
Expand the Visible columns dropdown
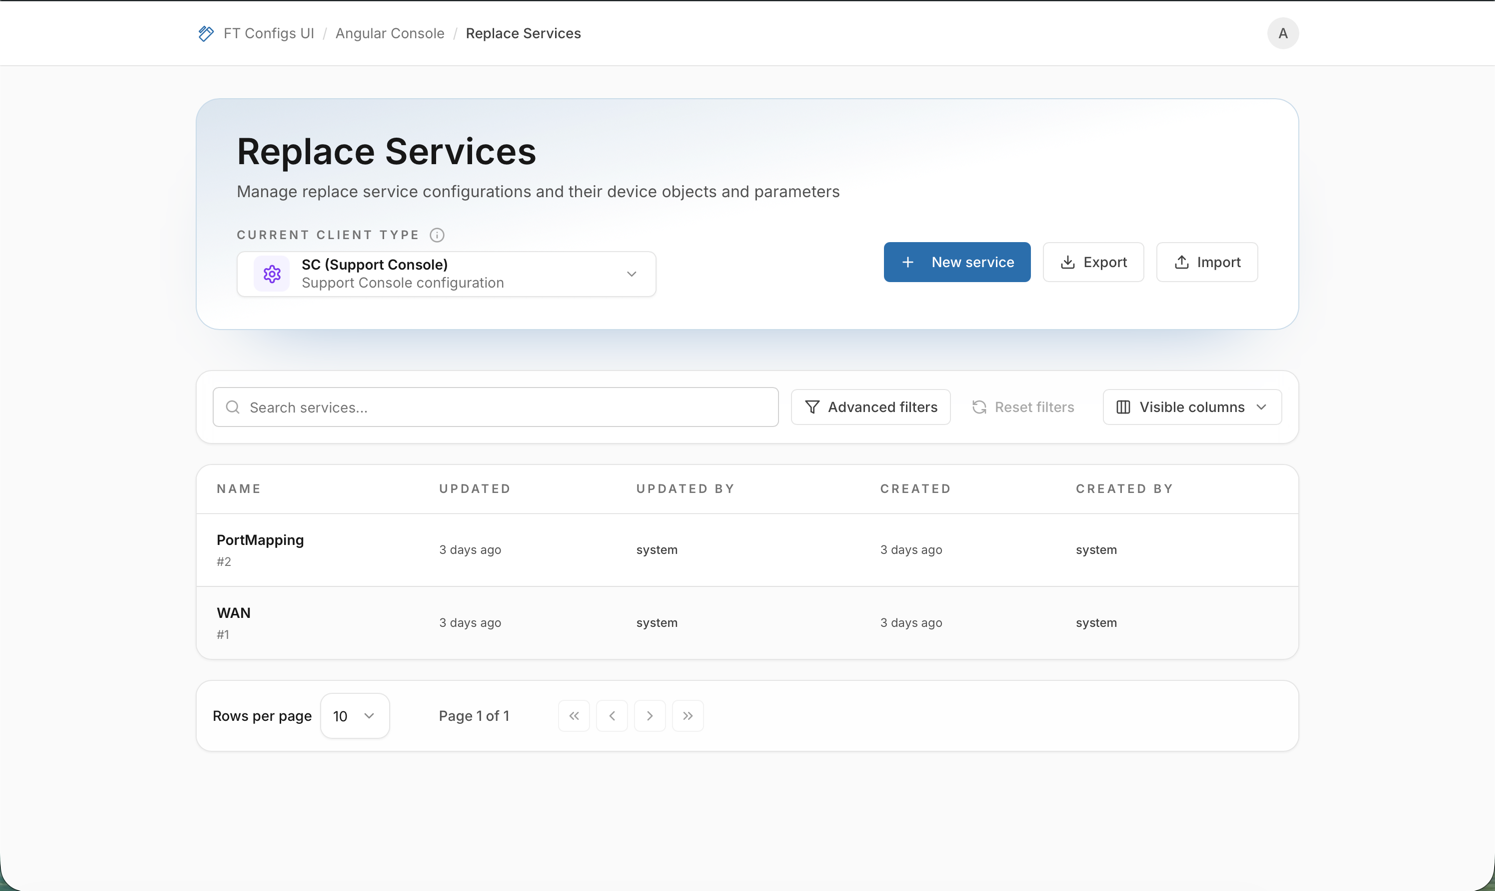(1192, 407)
